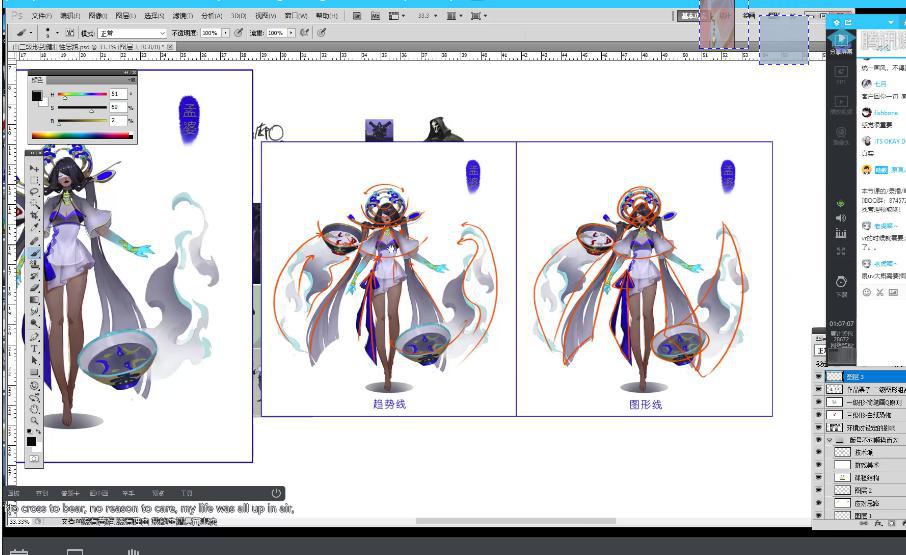Viewport: 906px width, 555px height.
Task: Toggle visibility of third layer in panel
Action: click(x=818, y=402)
